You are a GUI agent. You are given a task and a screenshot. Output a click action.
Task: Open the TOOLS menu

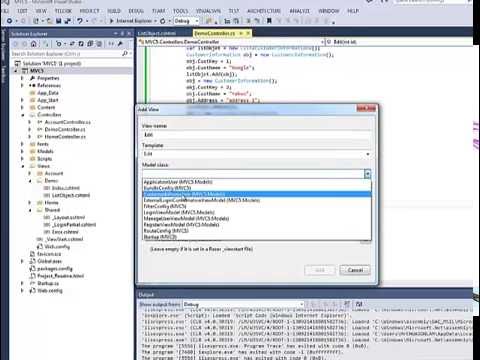[x=180, y=11]
